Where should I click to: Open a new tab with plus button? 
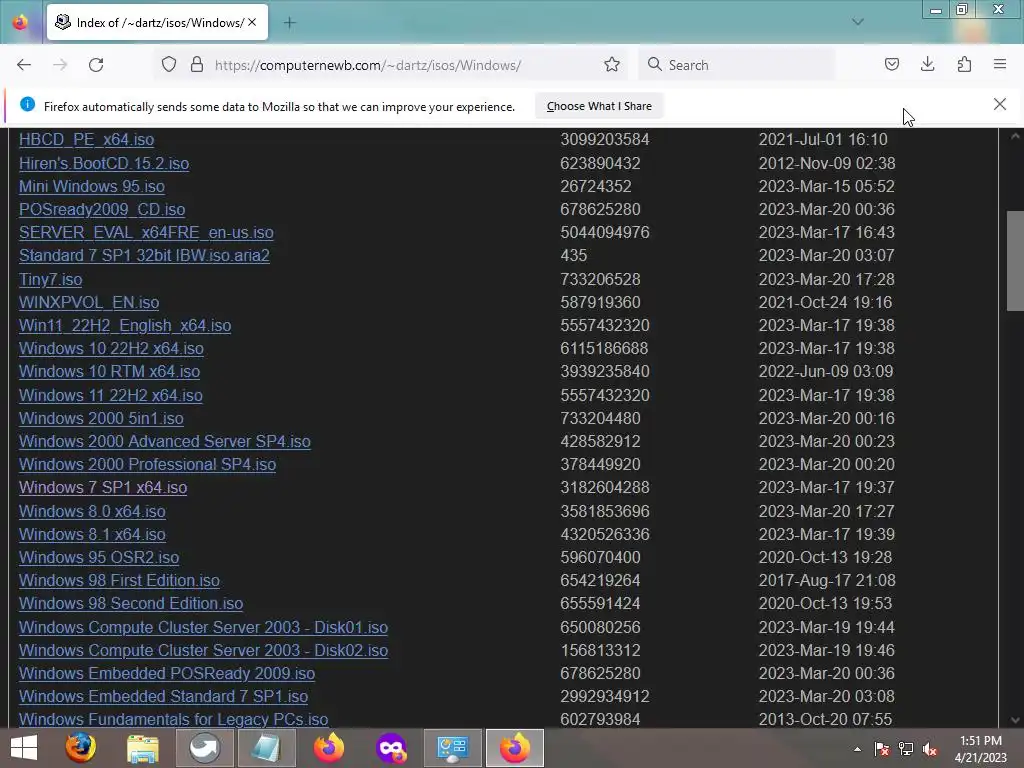[290, 23]
